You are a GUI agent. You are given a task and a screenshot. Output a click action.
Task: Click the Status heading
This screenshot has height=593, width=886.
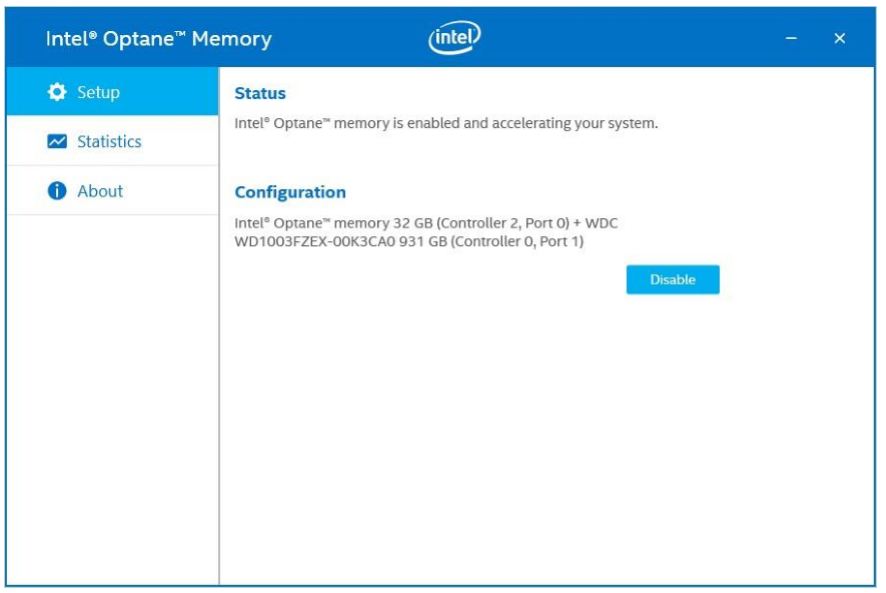[260, 93]
